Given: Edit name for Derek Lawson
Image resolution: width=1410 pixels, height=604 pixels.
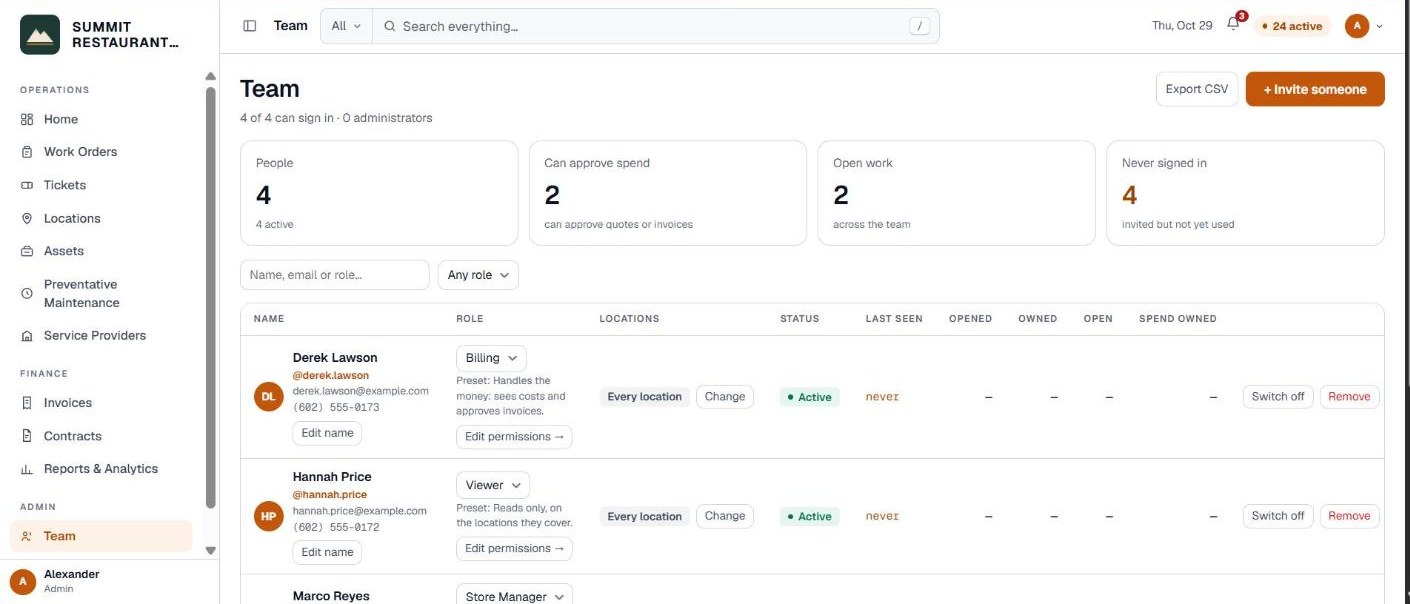Looking at the screenshot, I should [327, 433].
